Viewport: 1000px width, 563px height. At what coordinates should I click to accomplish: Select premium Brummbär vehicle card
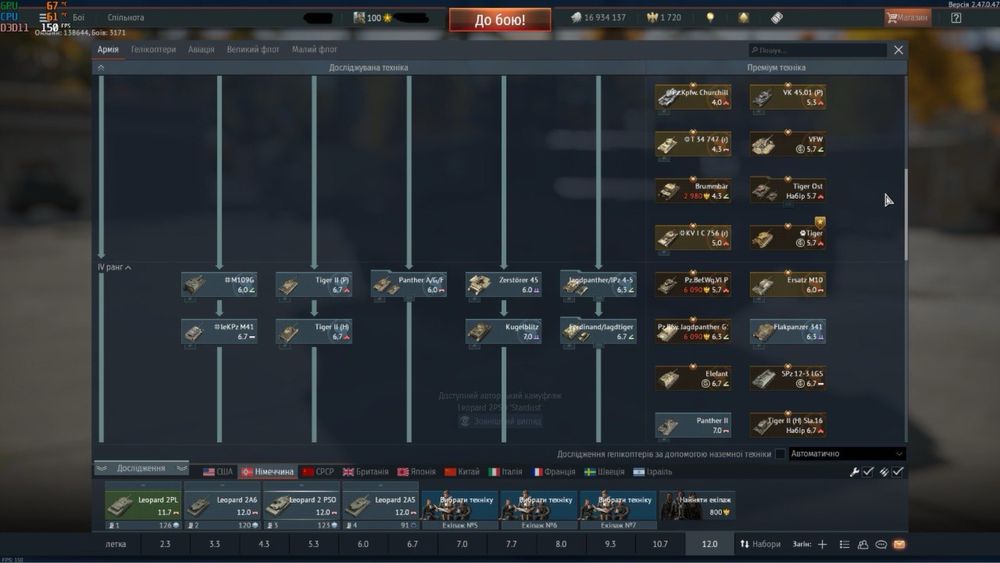click(x=693, y=191)
